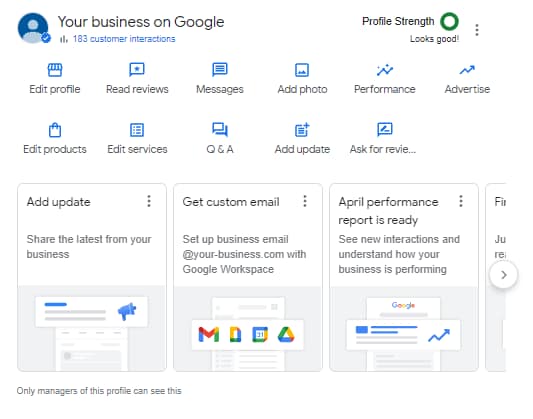Screen dimensions: 533x419
Task: Open the Get custom email card options menu
Action: (x=305, y=201)
